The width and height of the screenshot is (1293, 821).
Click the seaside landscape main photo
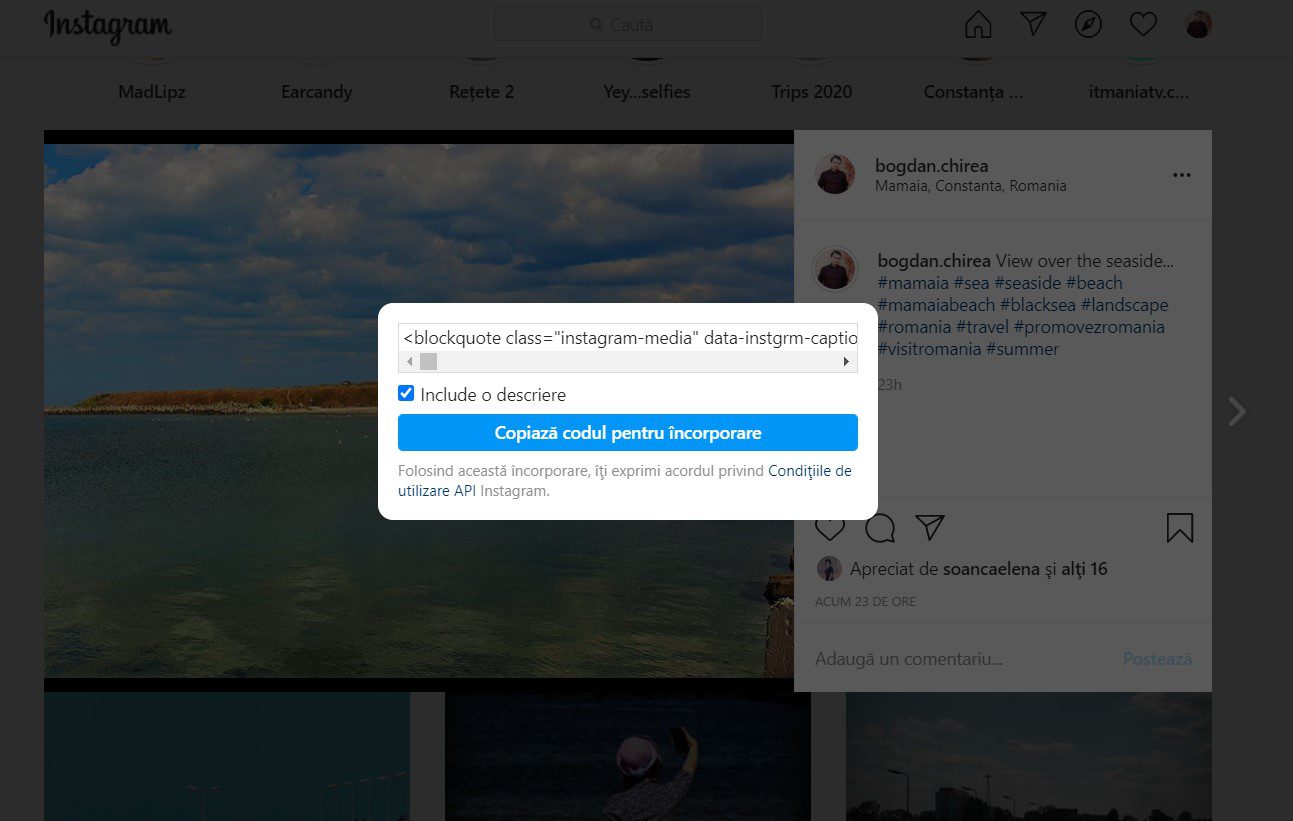[x=419, y=410]
